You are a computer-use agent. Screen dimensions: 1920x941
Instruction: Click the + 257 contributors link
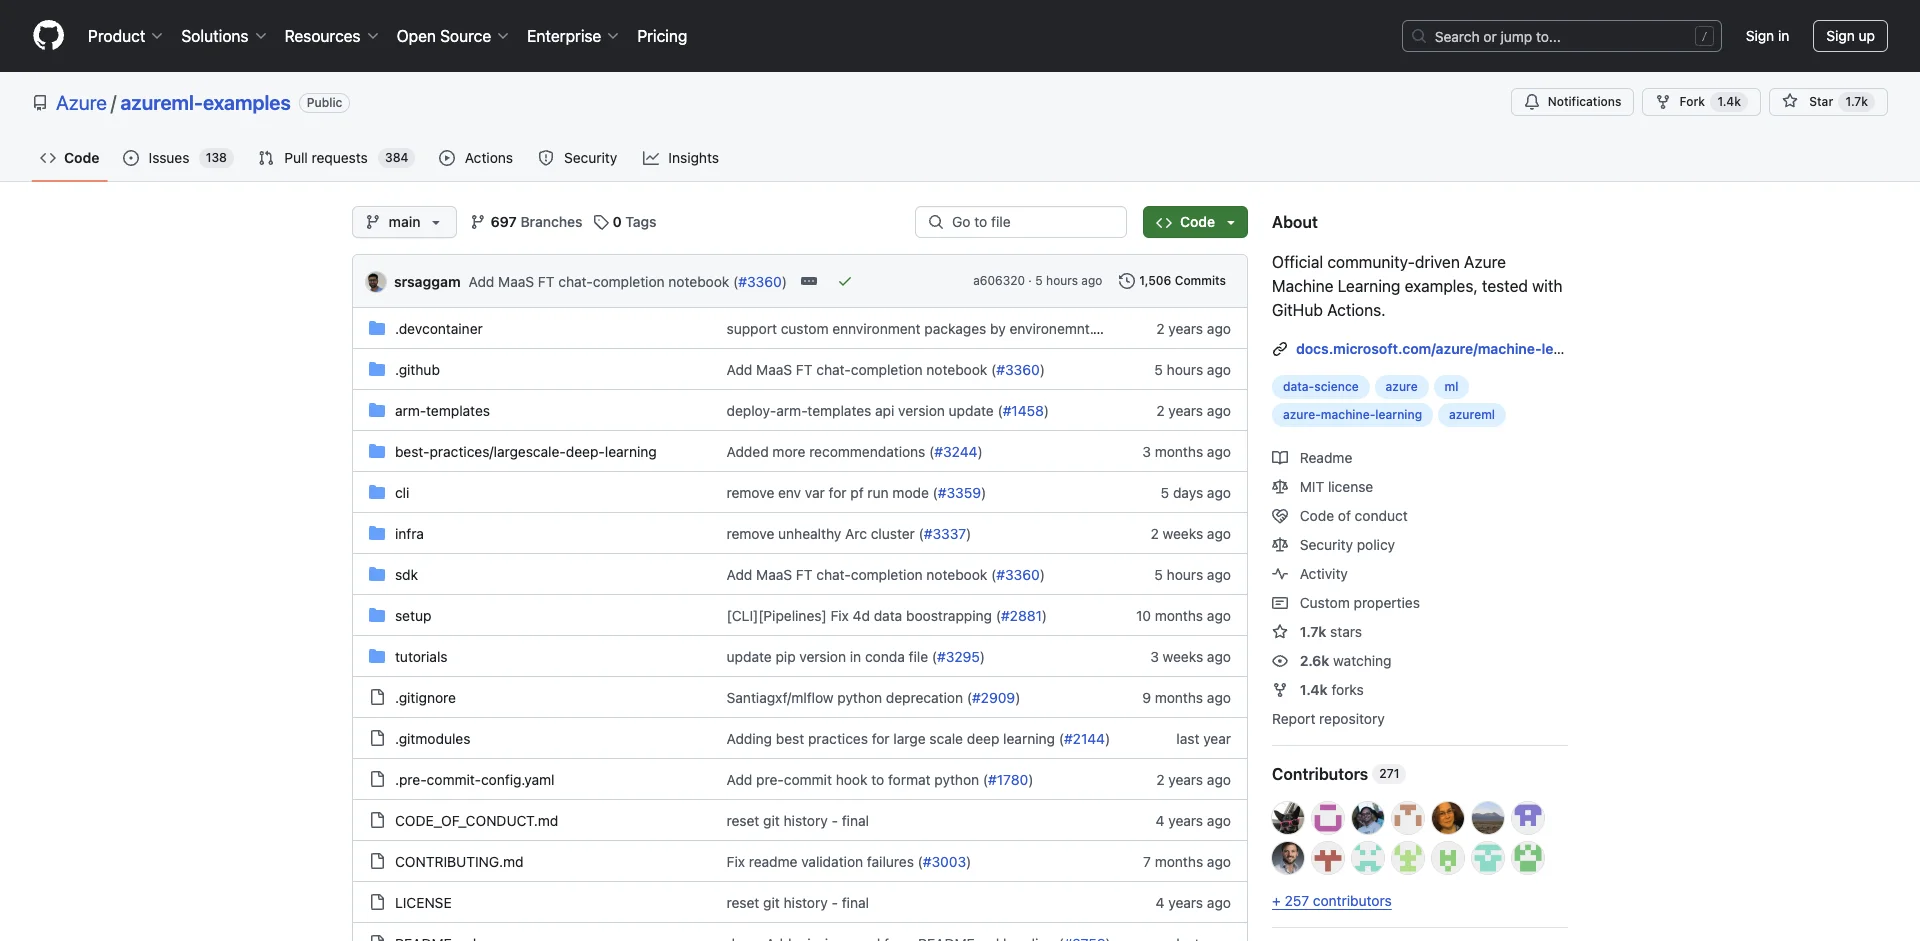click(1331, 901)
